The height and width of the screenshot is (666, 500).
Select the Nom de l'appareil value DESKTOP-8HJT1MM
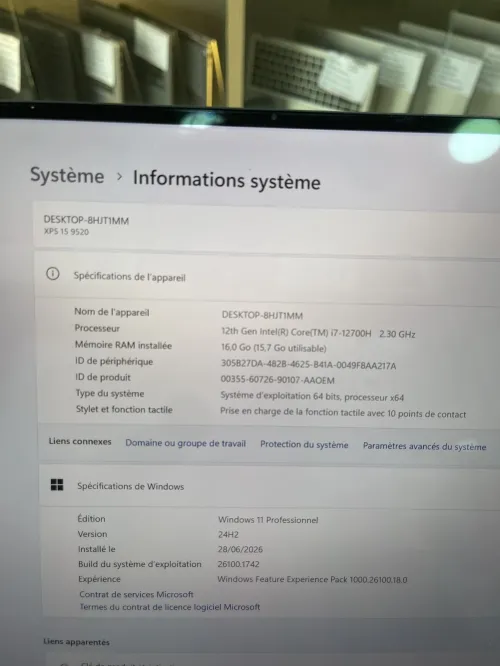coord(262,315)
